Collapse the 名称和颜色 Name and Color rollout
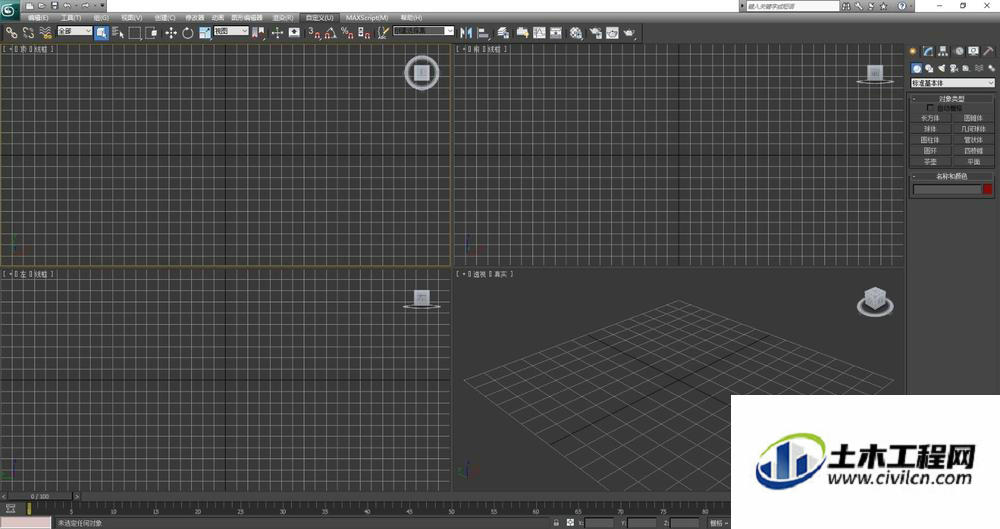The width and height of the screenshot is (1000, 529). coord(952,176)
